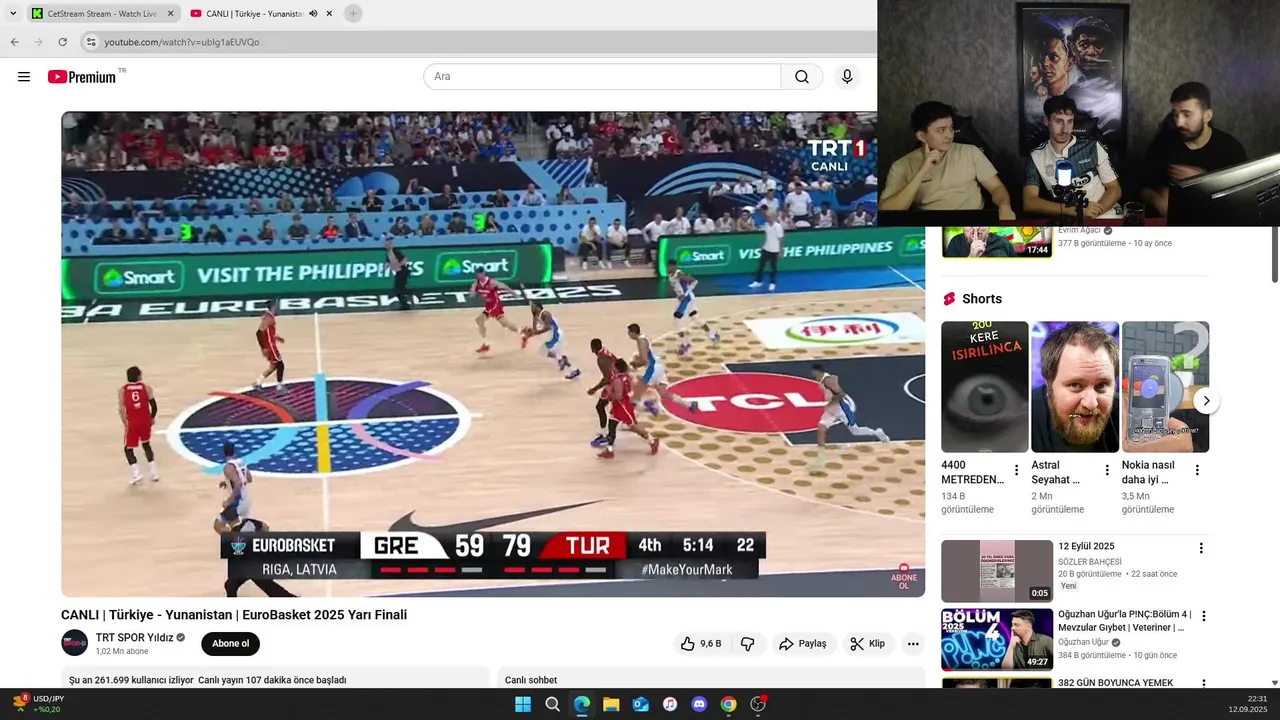Click the ABONE OL watermark in video
Viewport: 1280px width, 720px height.
[904, 577]
